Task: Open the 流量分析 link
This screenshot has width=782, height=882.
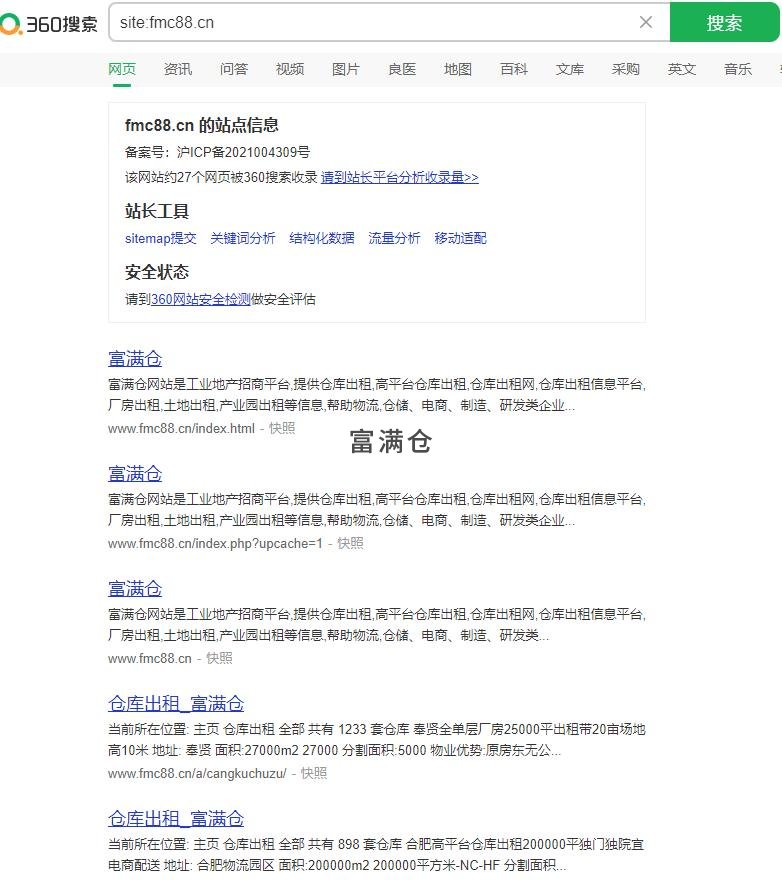Action: click(x=394, y=238)
